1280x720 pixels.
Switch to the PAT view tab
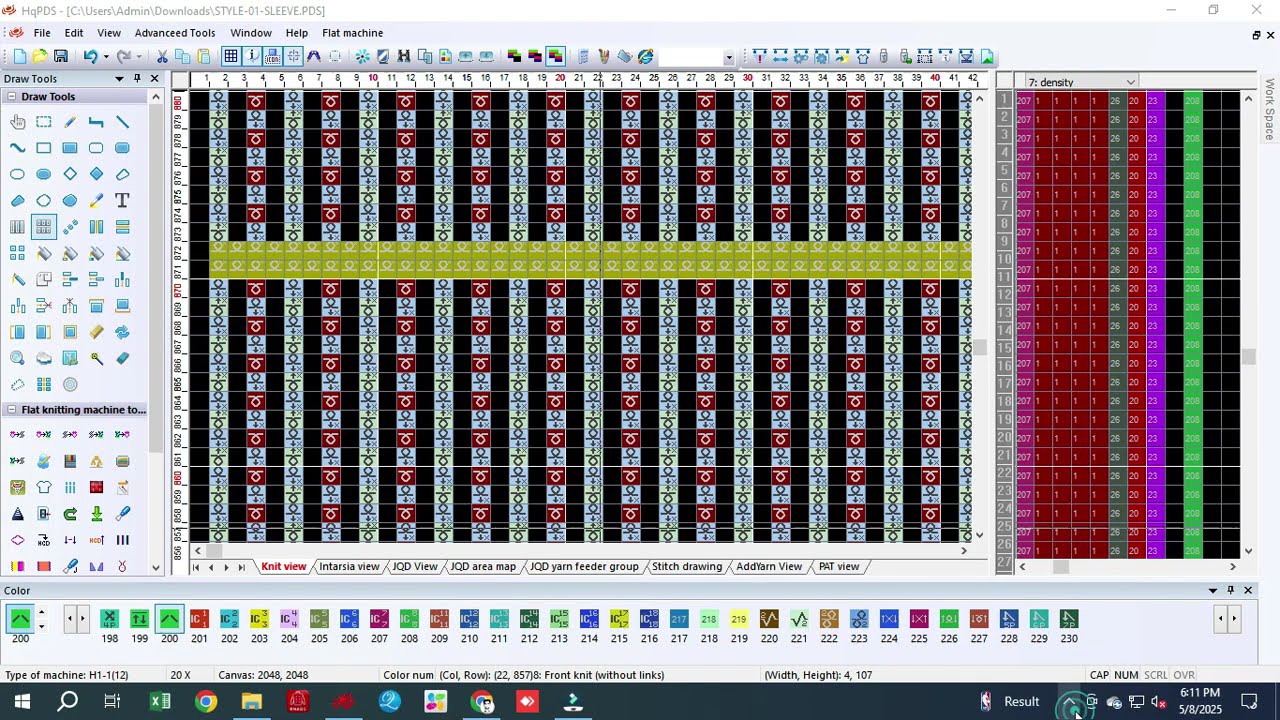click(839, 566)
